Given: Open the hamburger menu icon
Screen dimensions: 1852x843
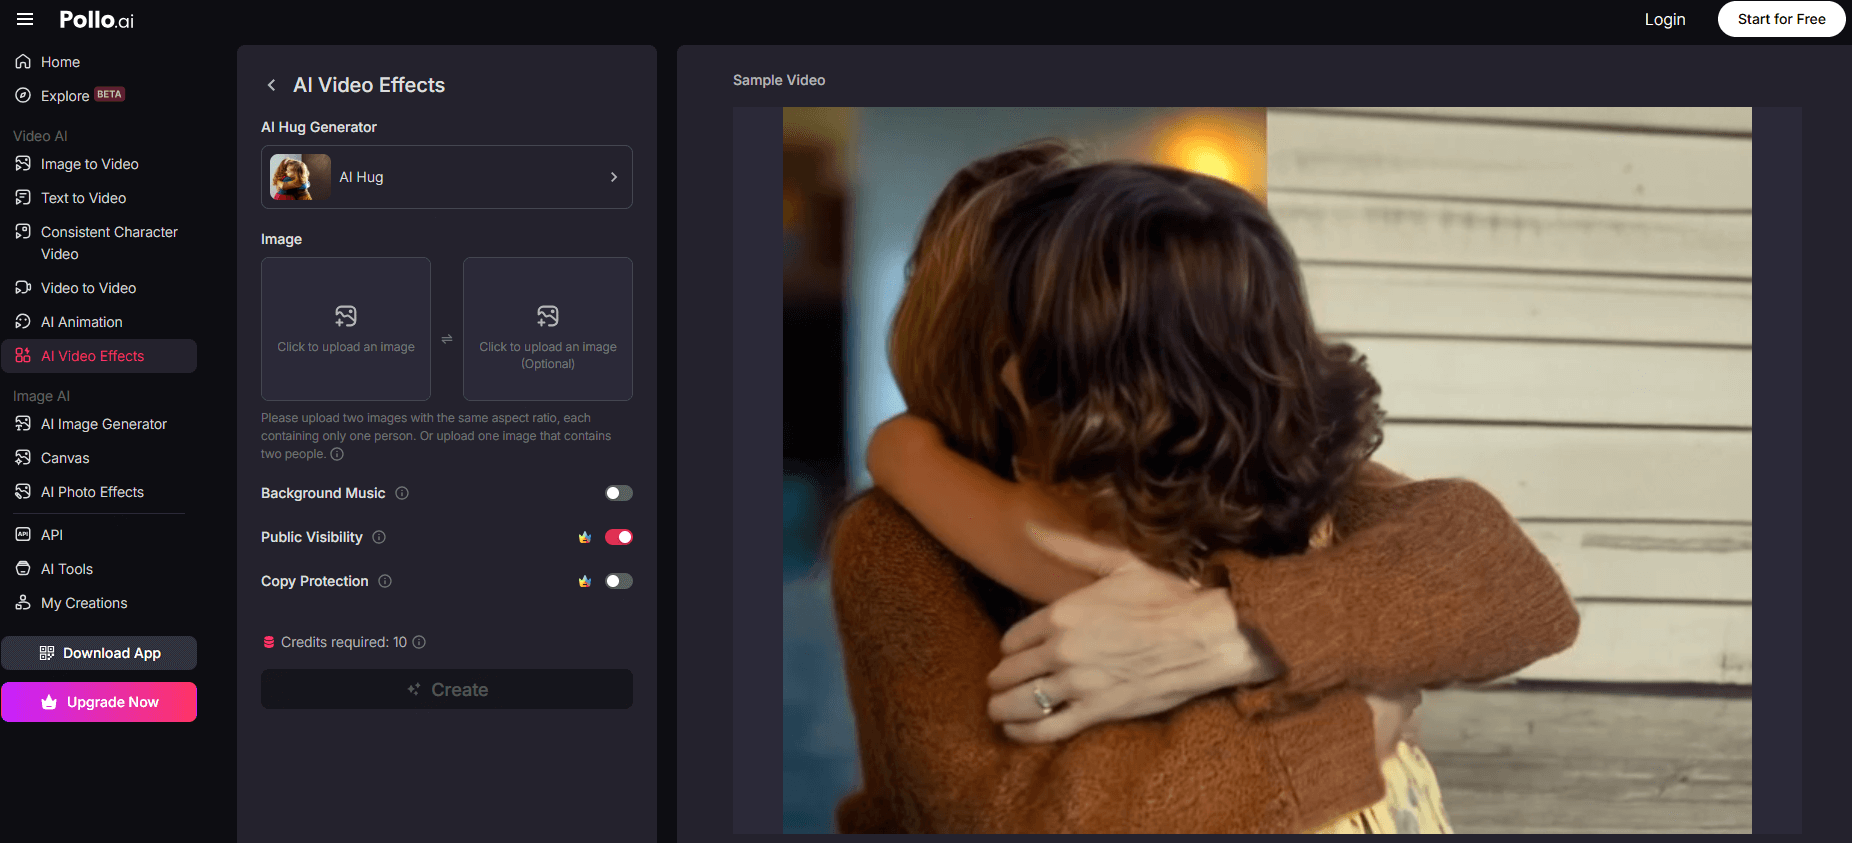Looking at the screenshot, I should click(25, 19).
